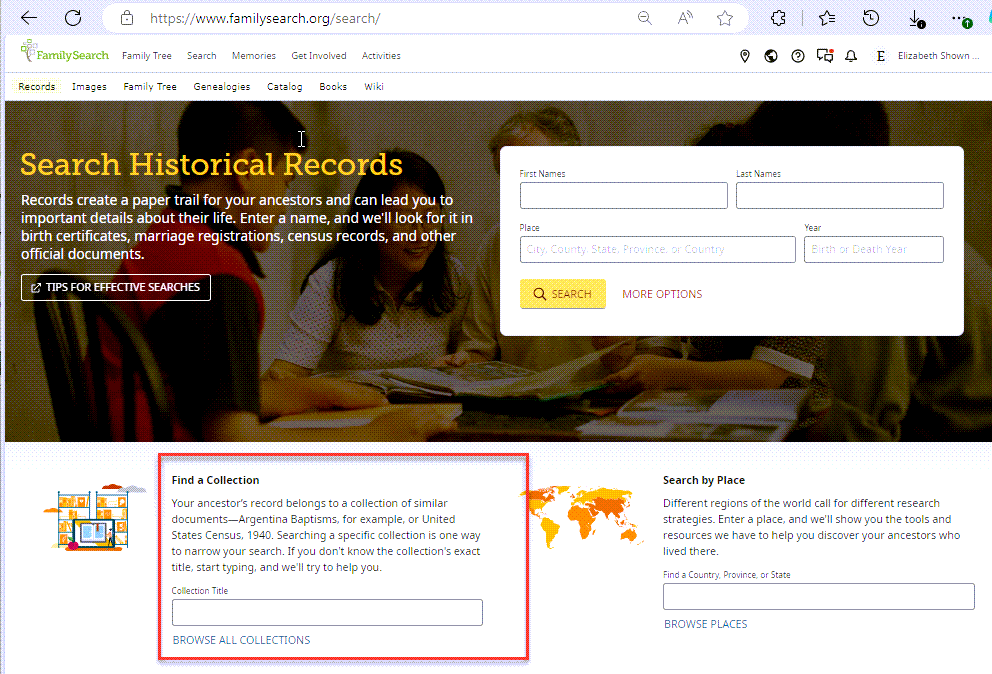Image resolution: width=992 pixels, height=674 pixels.
Task: Focus the Birth or Death Year field
Action: pyautogui.click(x=874, y=249)
